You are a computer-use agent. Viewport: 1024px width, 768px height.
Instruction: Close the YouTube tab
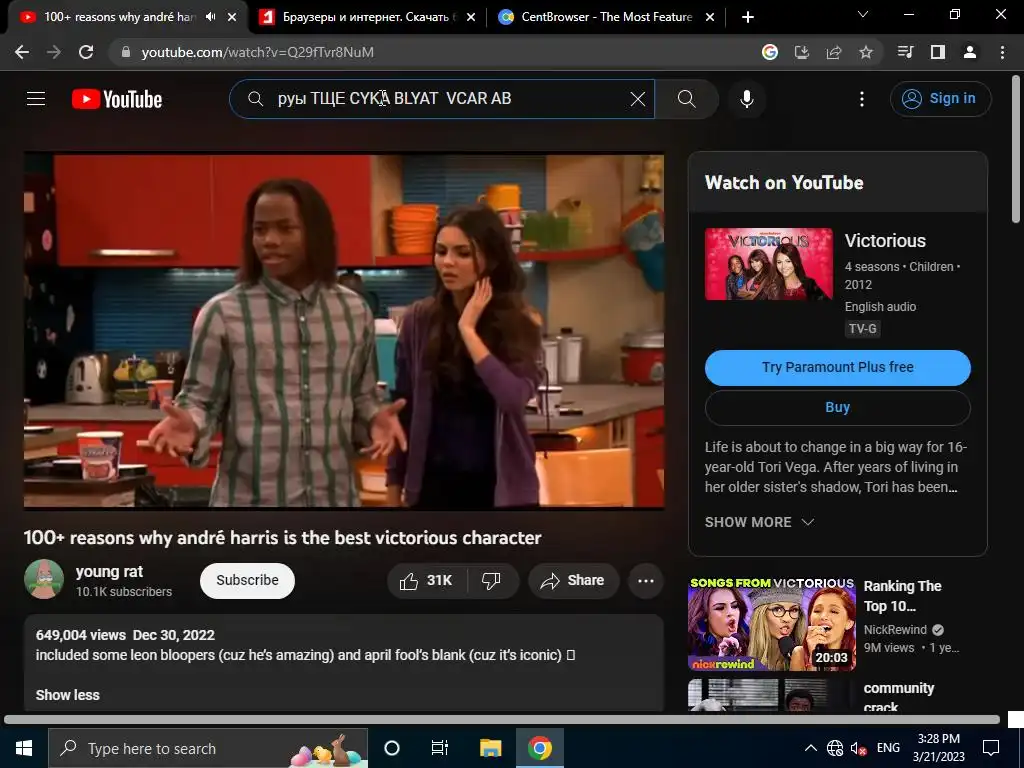coord(232,17)
